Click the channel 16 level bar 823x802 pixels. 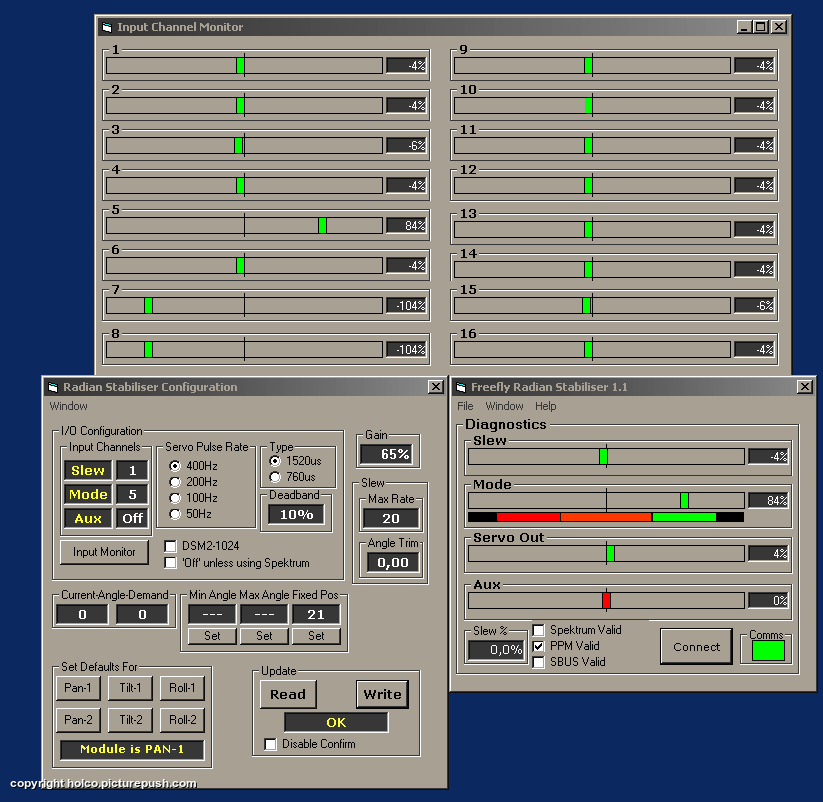pyautogui.click(x=592, y=350)
